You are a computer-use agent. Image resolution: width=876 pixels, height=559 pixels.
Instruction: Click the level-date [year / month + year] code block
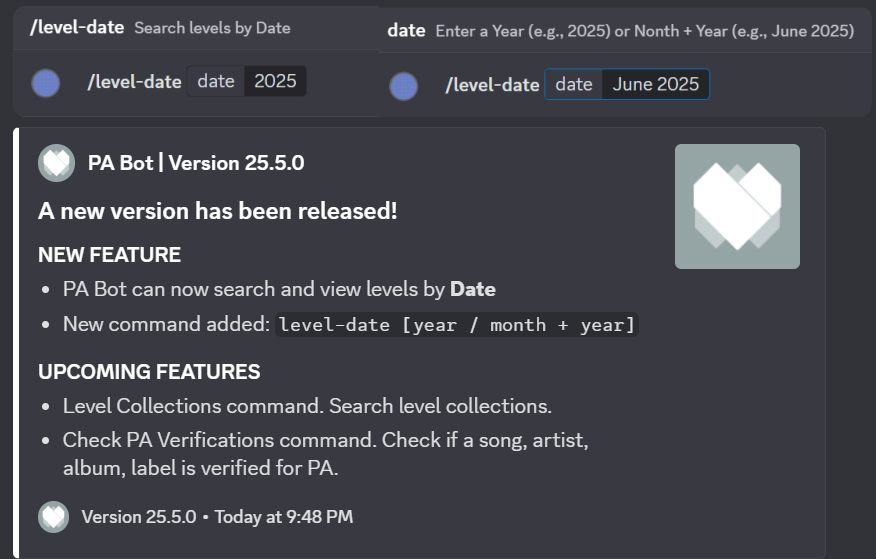pos(457,324)
